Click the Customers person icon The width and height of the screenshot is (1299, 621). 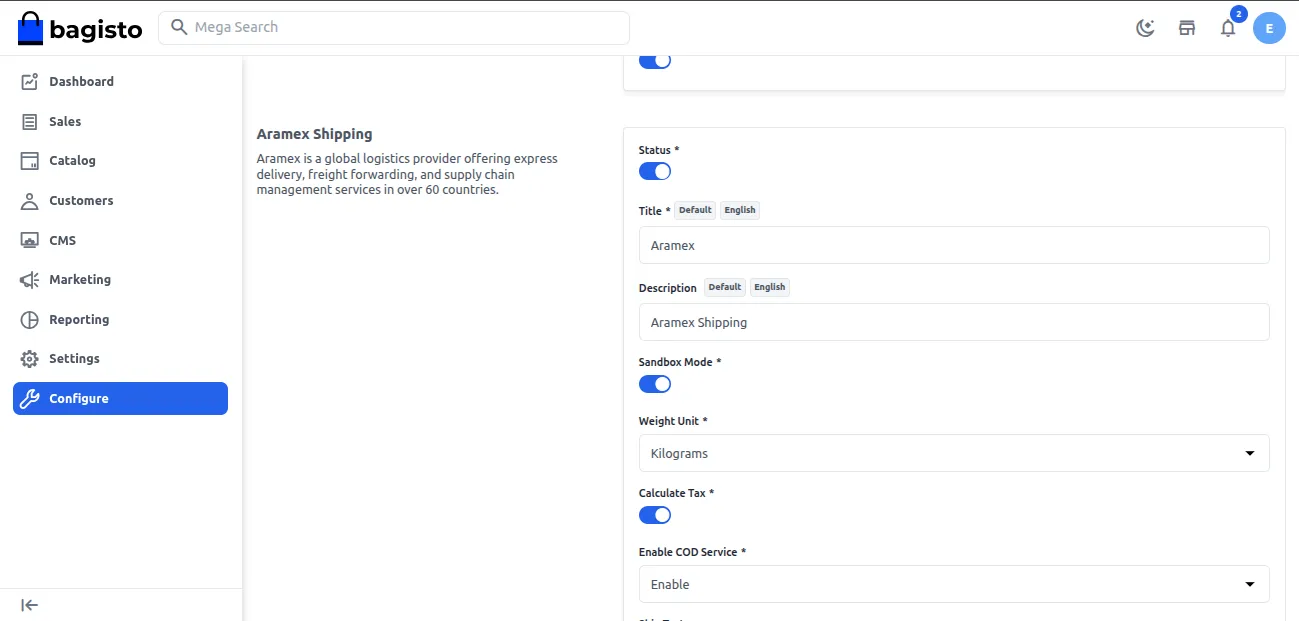point(30,200)
